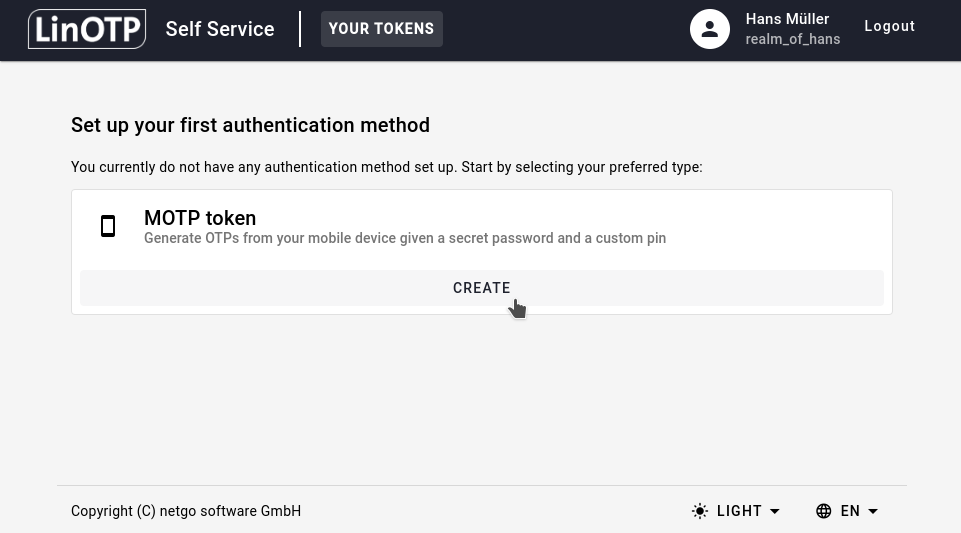Screen dimensions: 961x533
Task: Open the theme selector labeled LIGHT
Action: point(739,511)
